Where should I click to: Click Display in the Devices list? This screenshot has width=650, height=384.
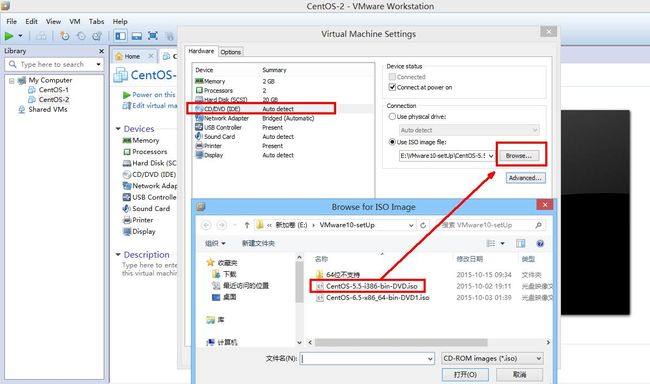point(139,231)
